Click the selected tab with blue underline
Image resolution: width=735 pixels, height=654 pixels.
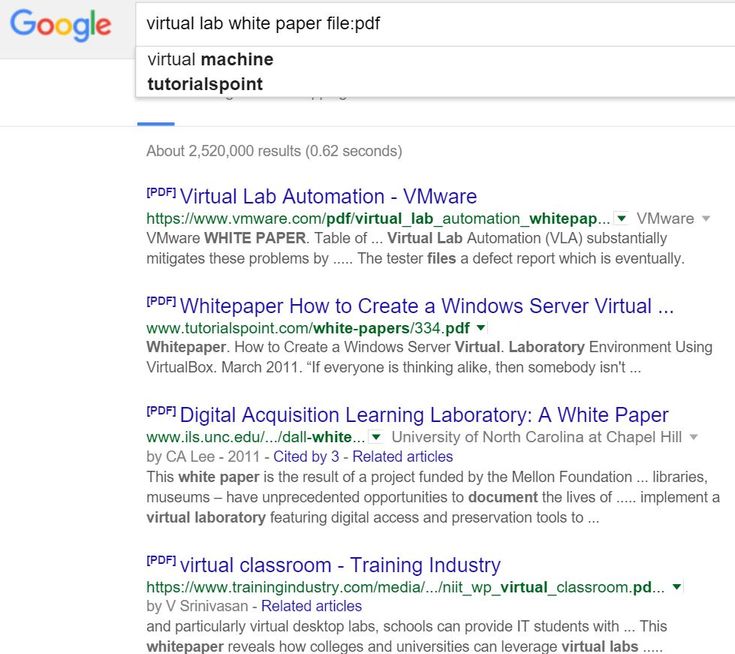point(156,124)
